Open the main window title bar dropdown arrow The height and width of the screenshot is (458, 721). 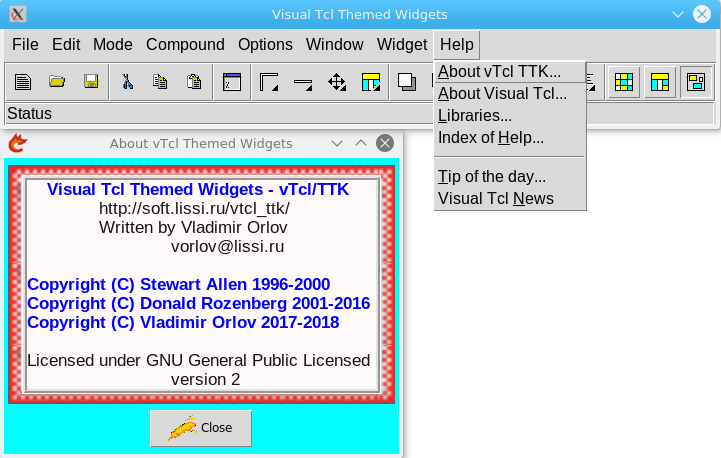(679, 14)
